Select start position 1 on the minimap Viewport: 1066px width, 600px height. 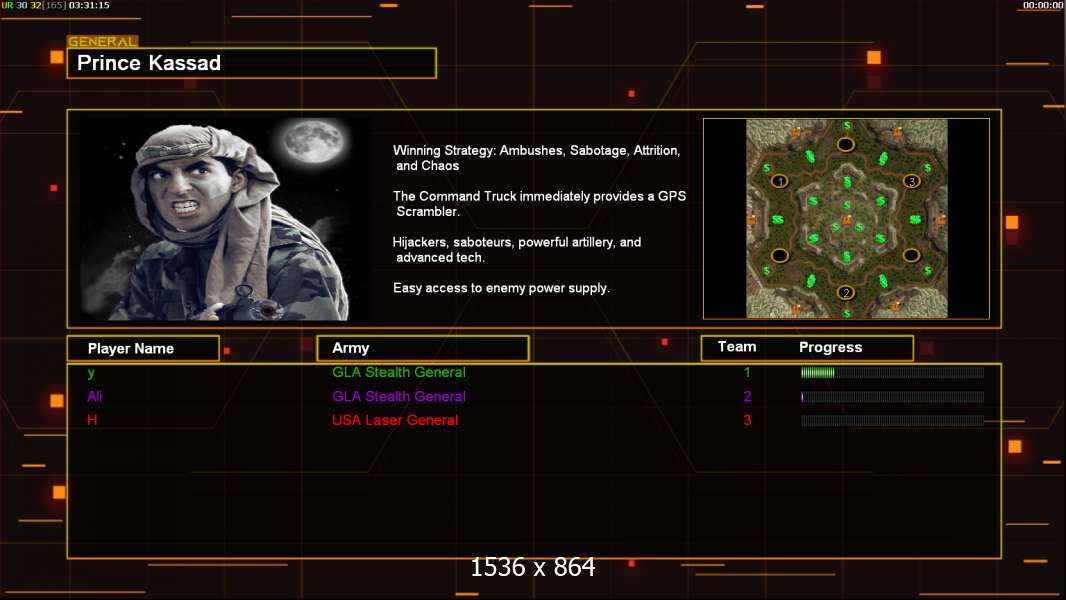[780, 181]
